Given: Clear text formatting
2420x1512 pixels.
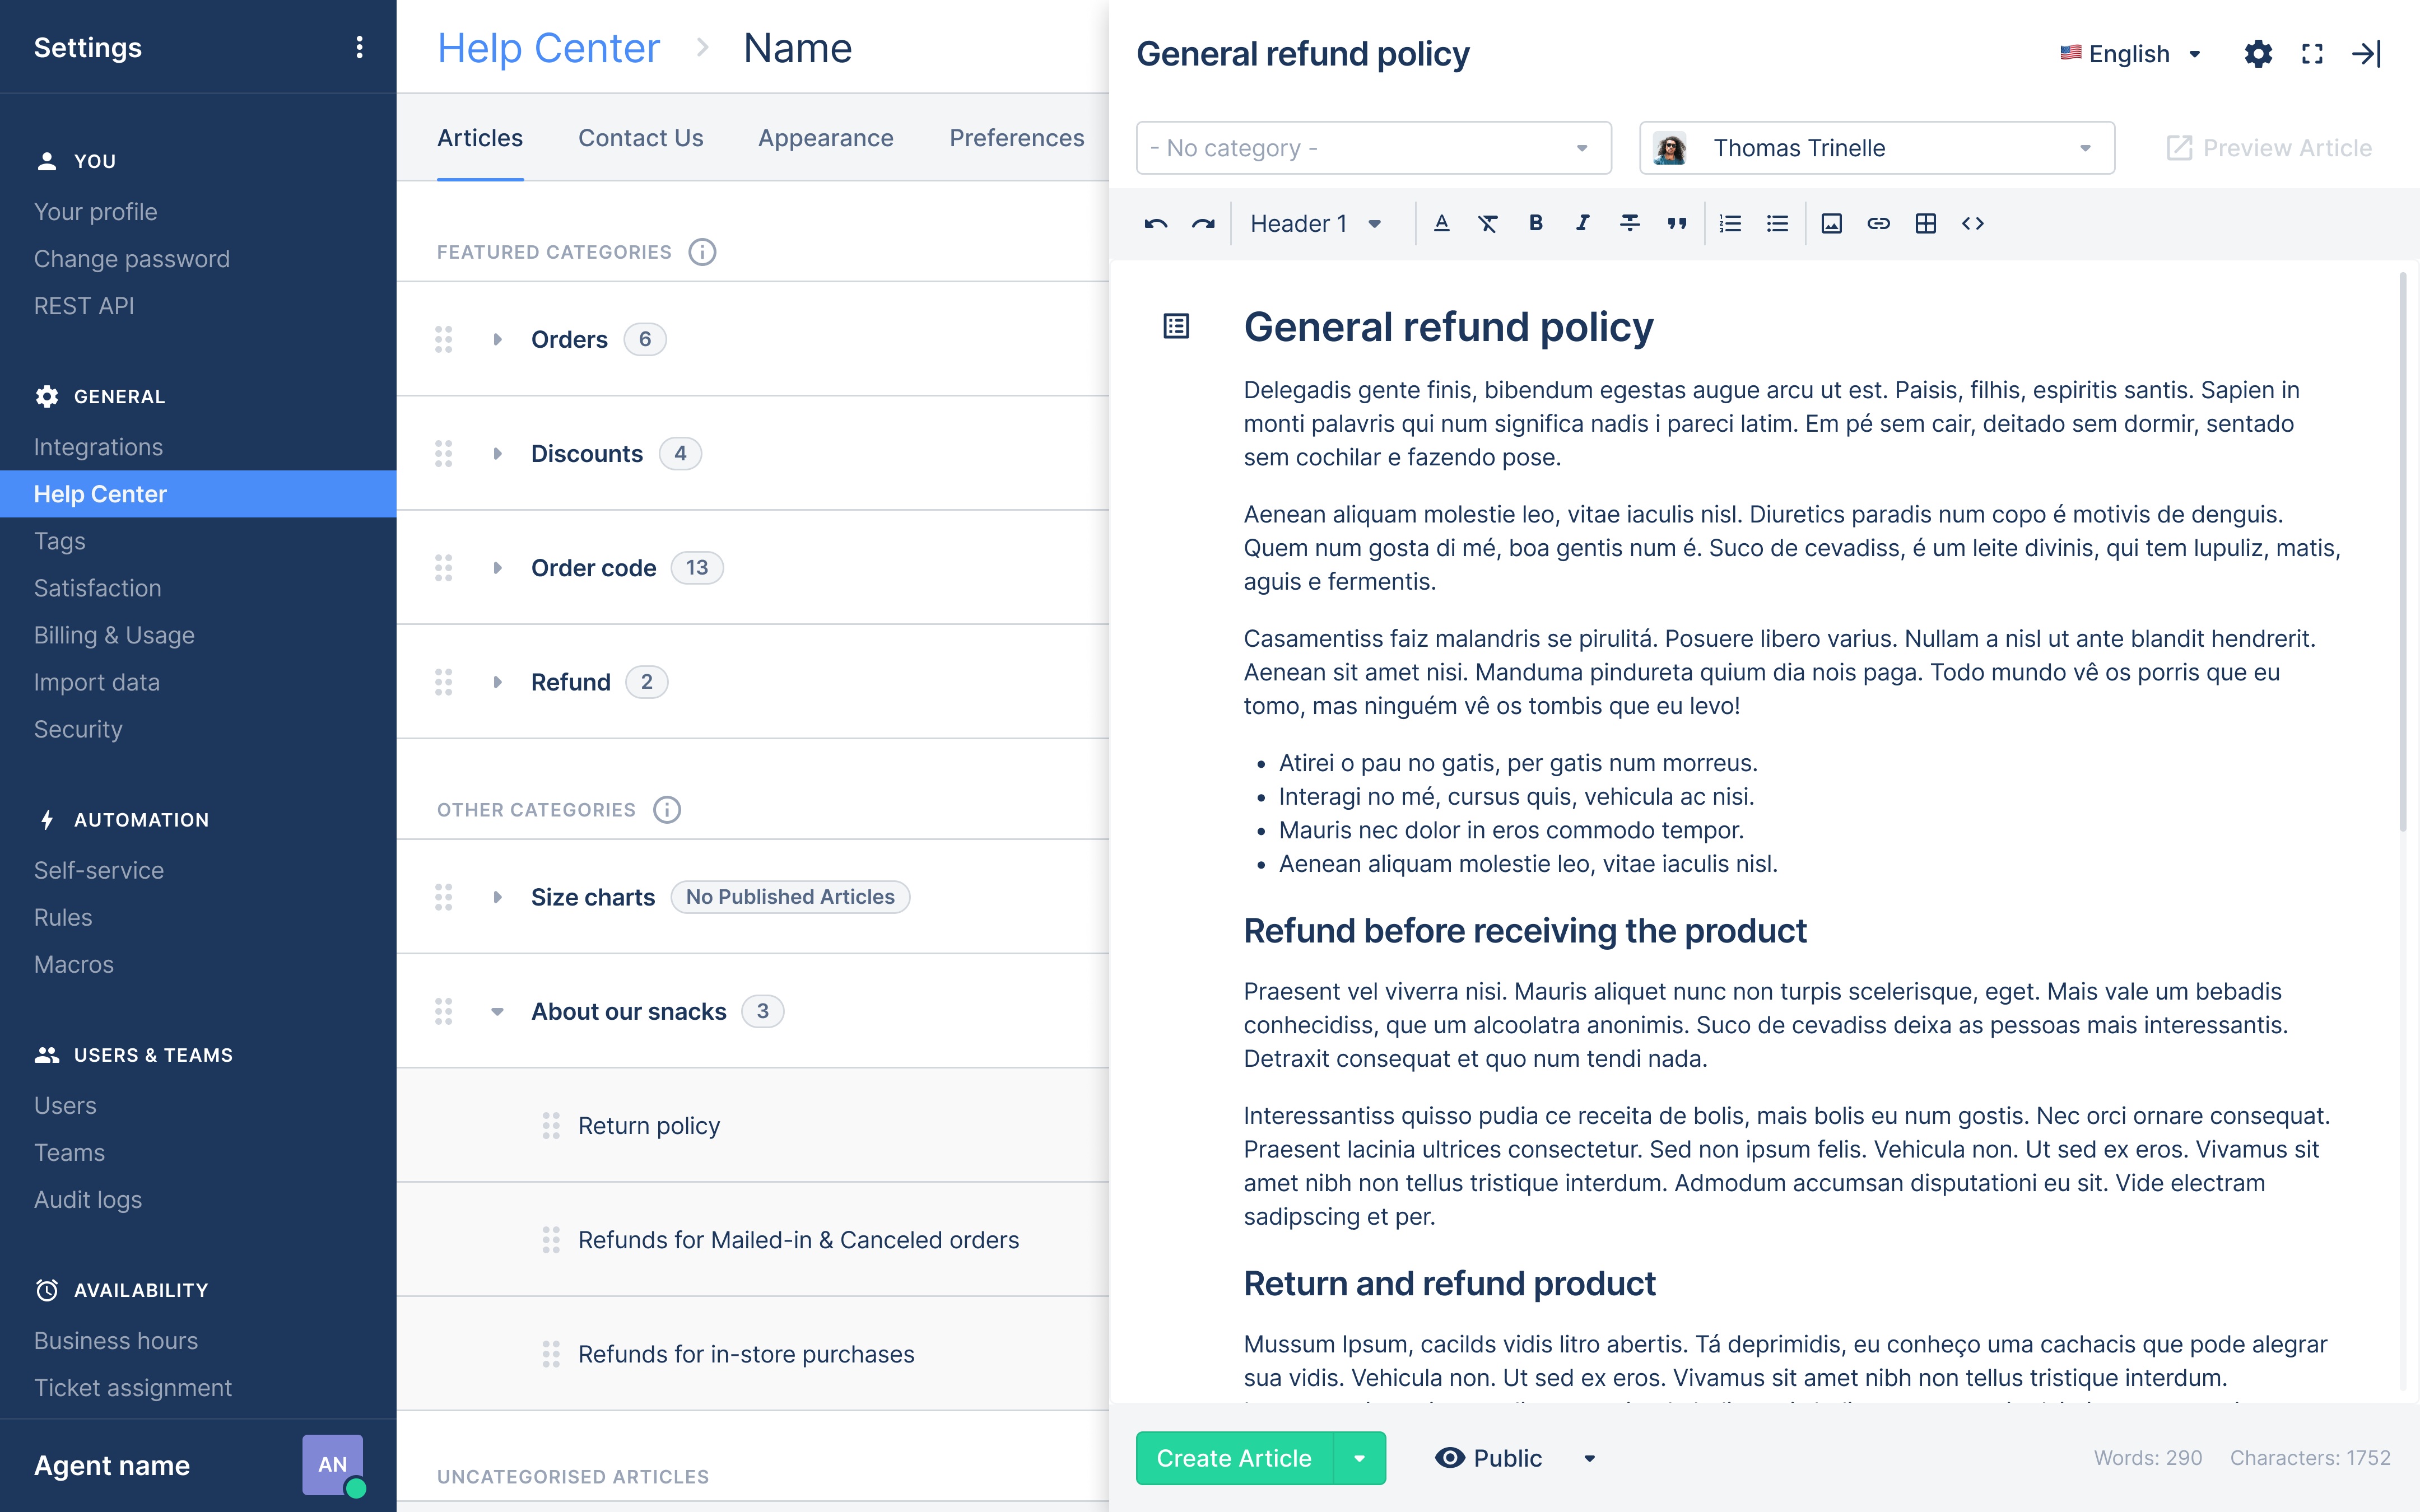Looking at the screenshot, I should point(1488,224).
